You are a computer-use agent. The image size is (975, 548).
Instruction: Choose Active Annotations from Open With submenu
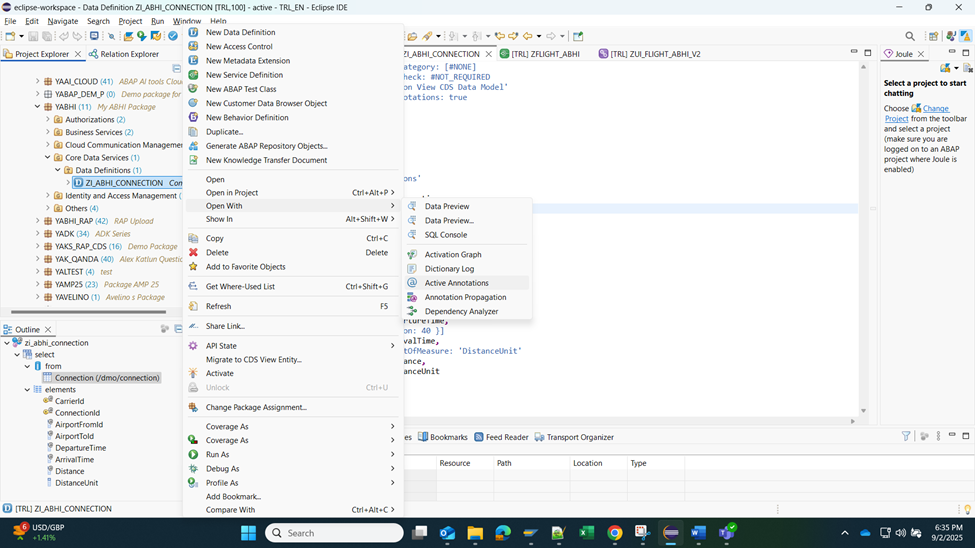(456, 283)
